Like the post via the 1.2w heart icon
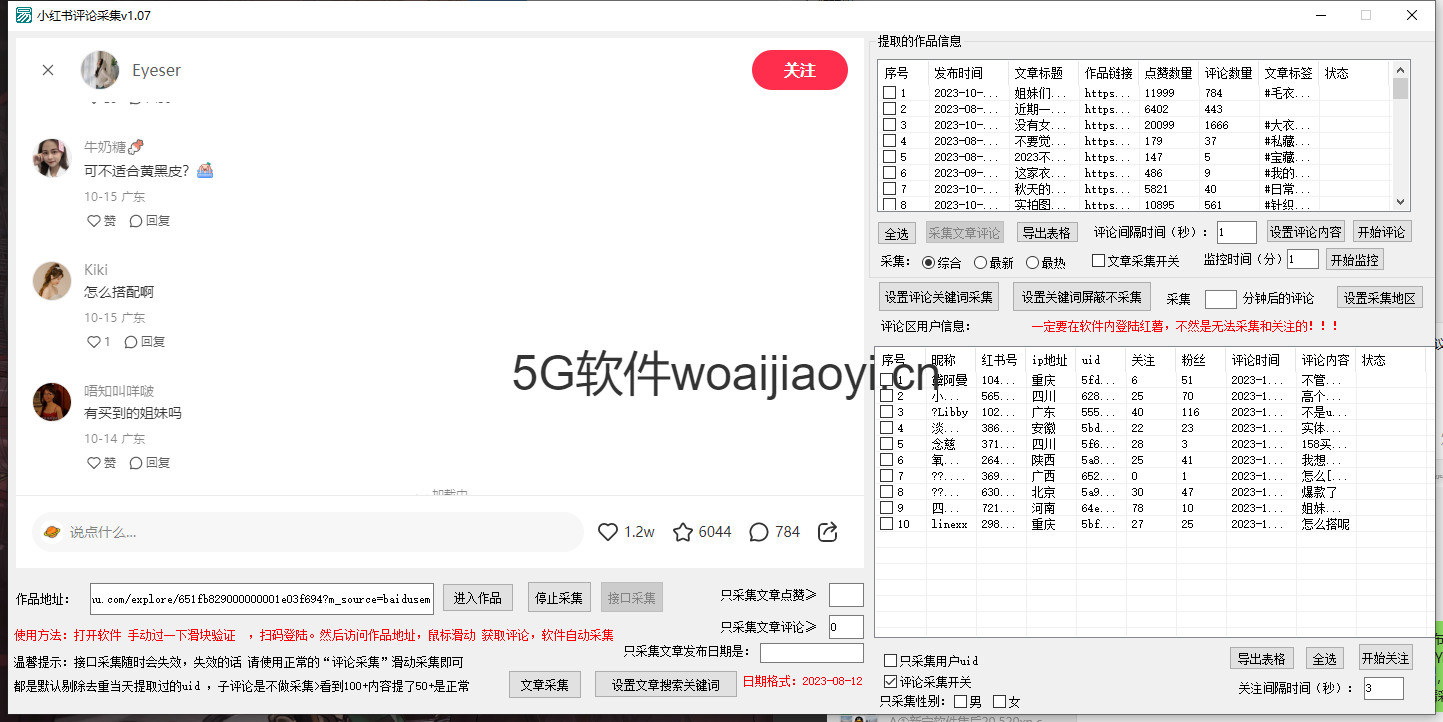 point(607,532)
